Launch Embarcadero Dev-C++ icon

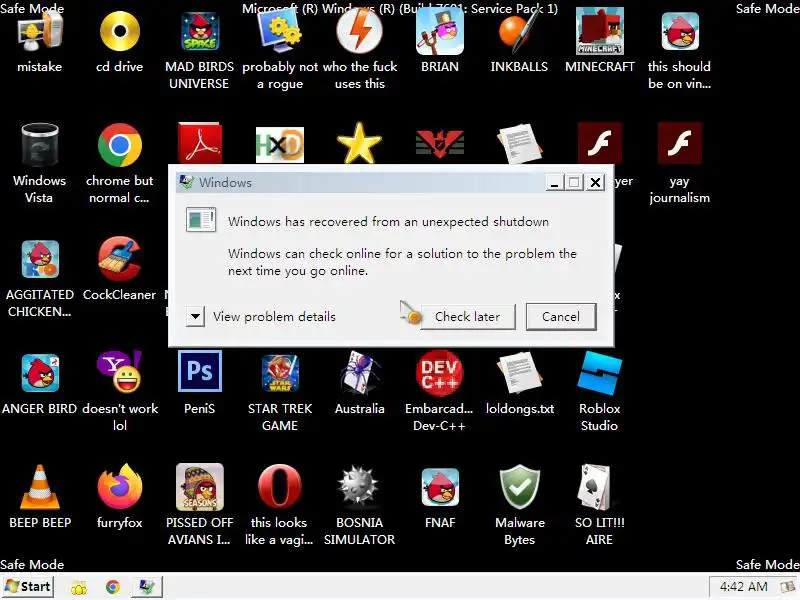tap(440, 372)
